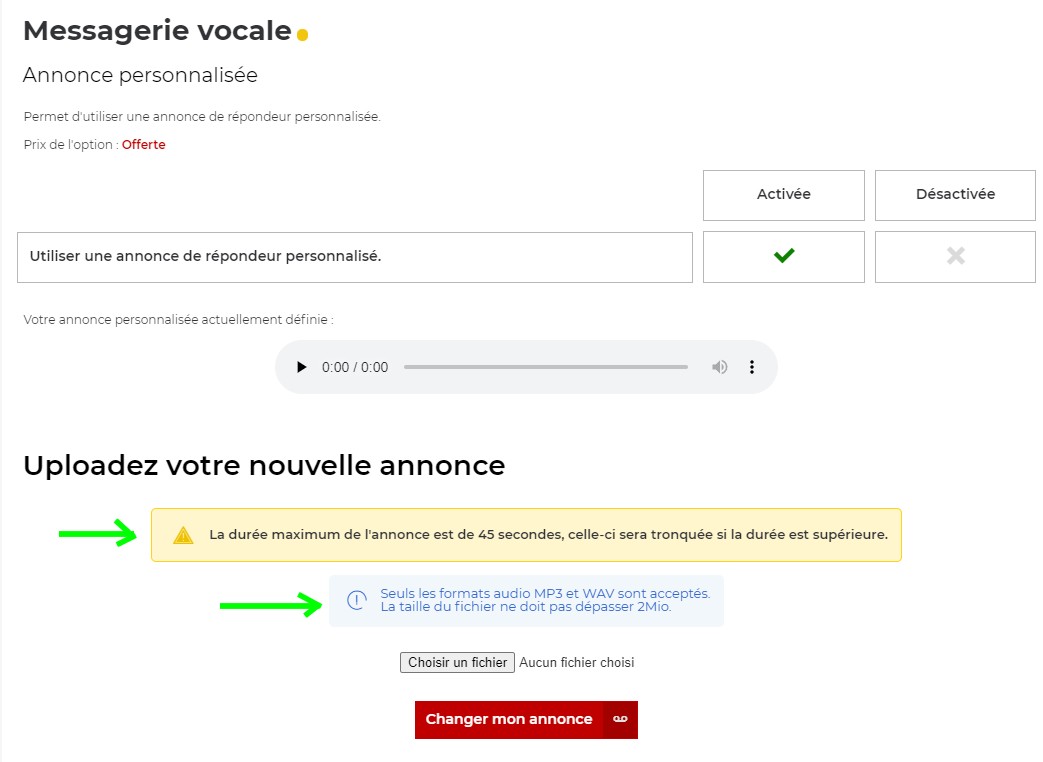The width and height of the screenshot is (1043, 762).
Task: Open the audio player three-dot menu
Action: [752, 368]
